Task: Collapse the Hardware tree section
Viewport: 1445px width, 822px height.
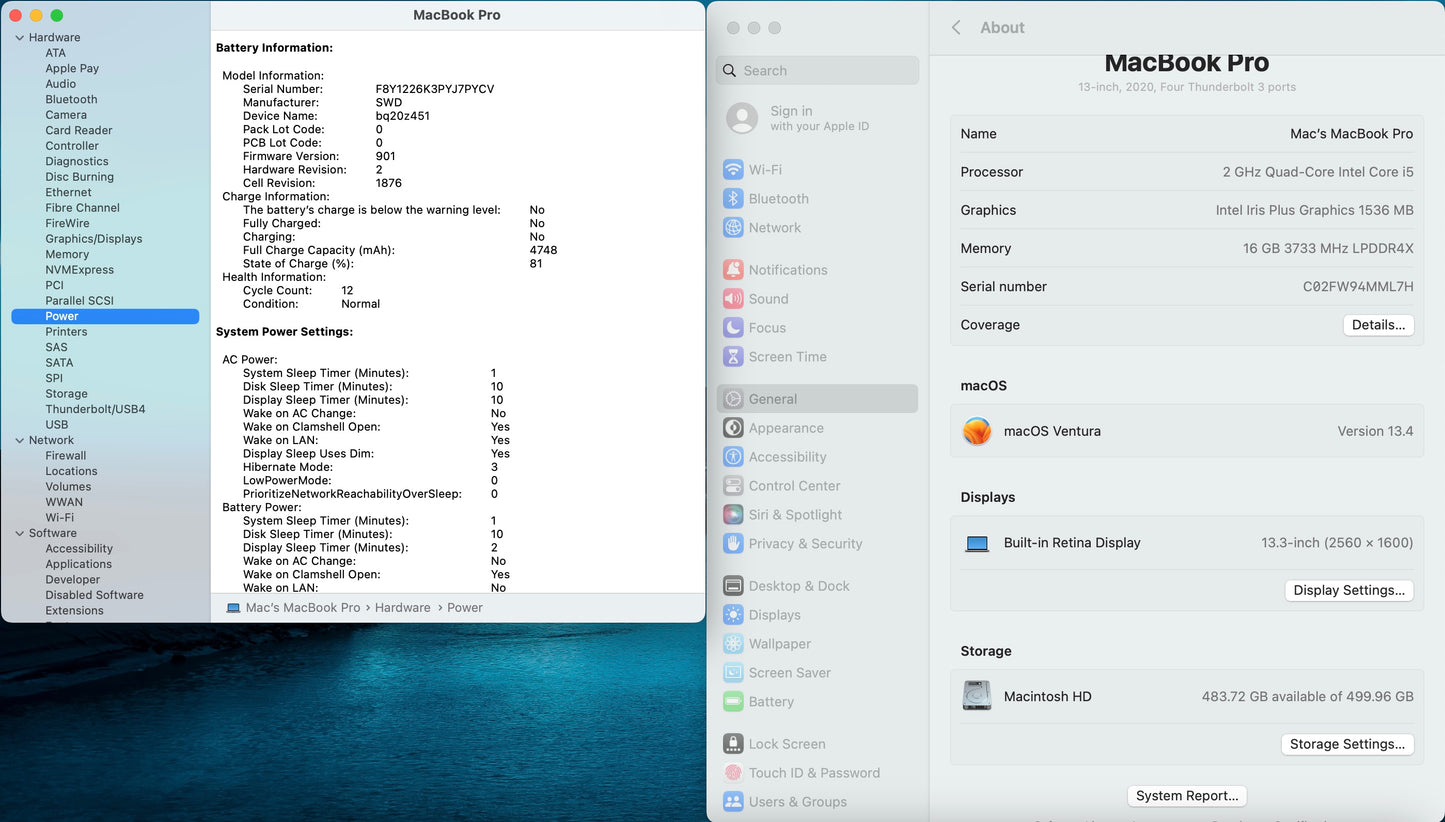Action: point(19,38)
